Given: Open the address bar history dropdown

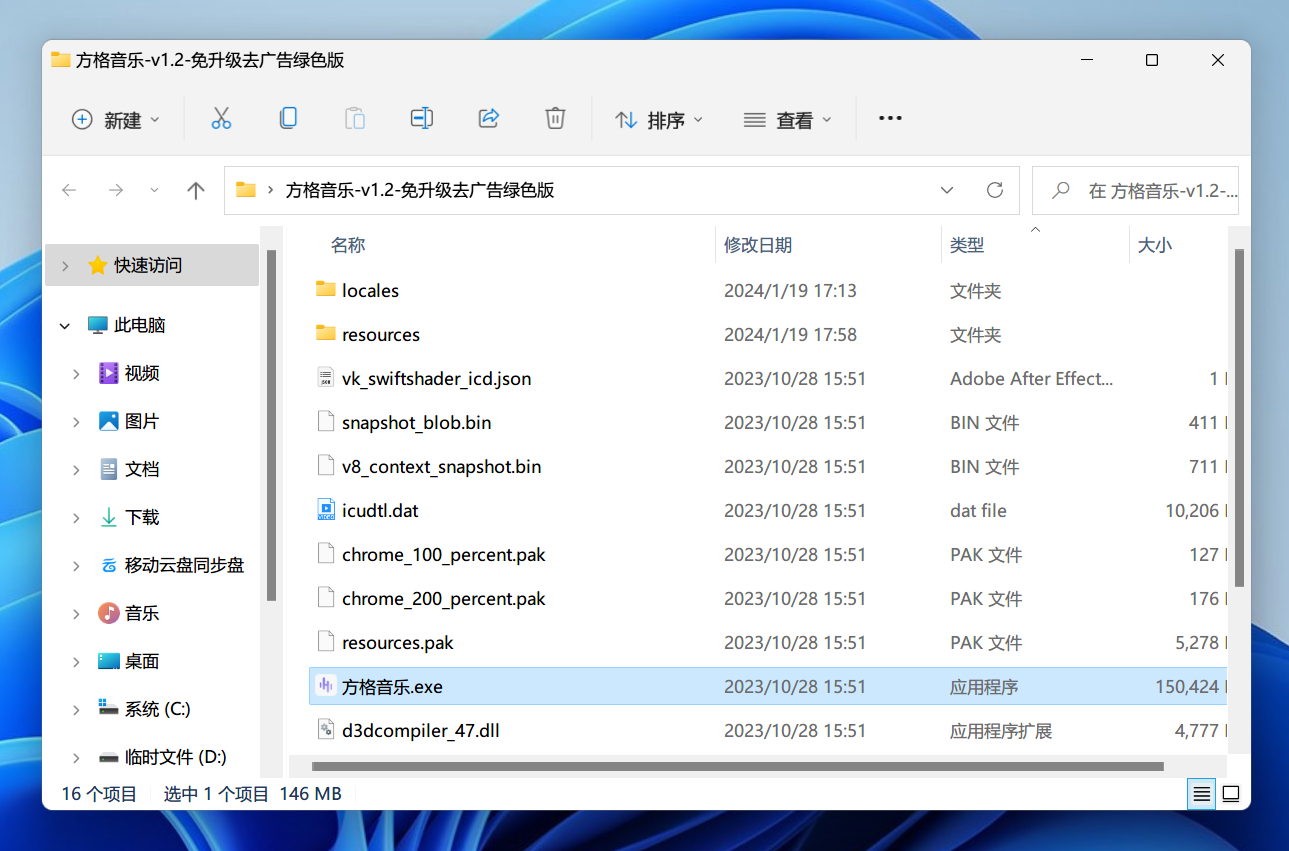Looking at the screenshot, I should point(946,190).
